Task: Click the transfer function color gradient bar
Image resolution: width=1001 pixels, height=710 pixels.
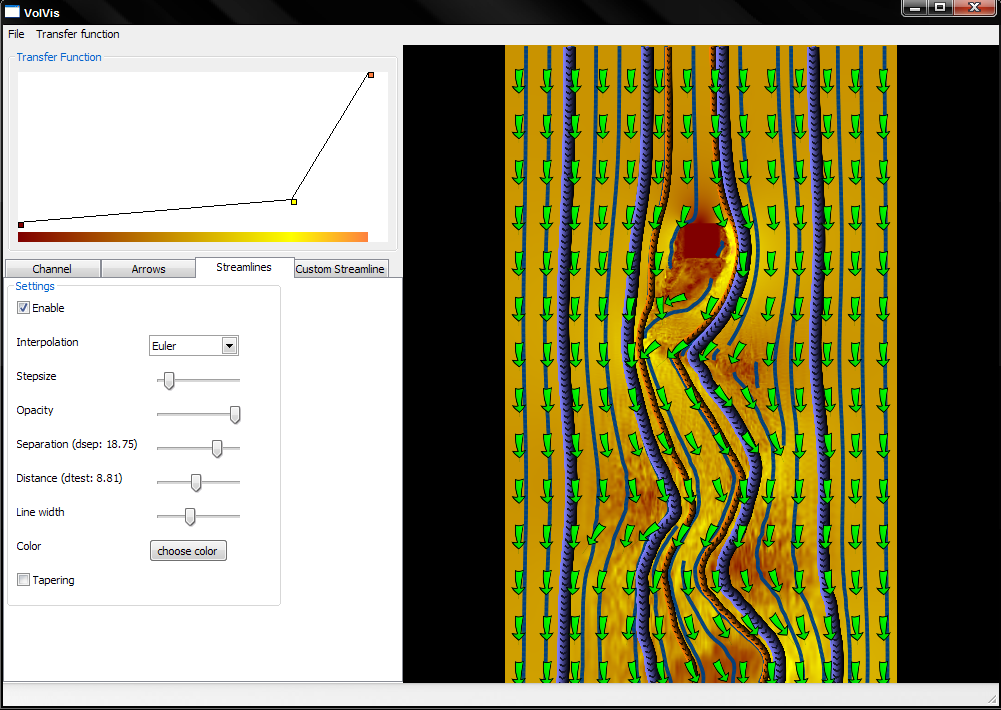Action: 193,237
